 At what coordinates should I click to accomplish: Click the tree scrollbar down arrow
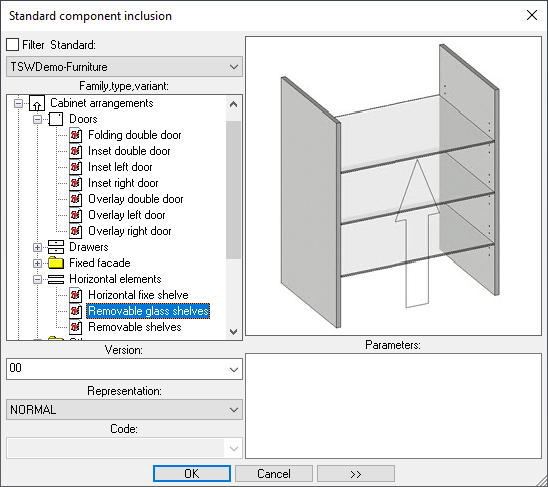pyautogui.click(x=233, y=331)
